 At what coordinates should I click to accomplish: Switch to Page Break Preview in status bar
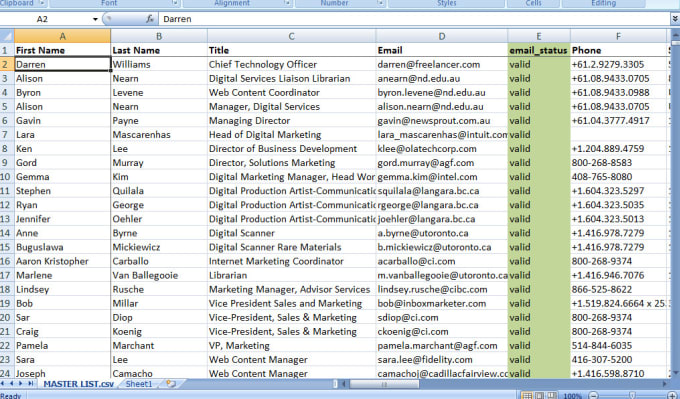pos(551,396)
